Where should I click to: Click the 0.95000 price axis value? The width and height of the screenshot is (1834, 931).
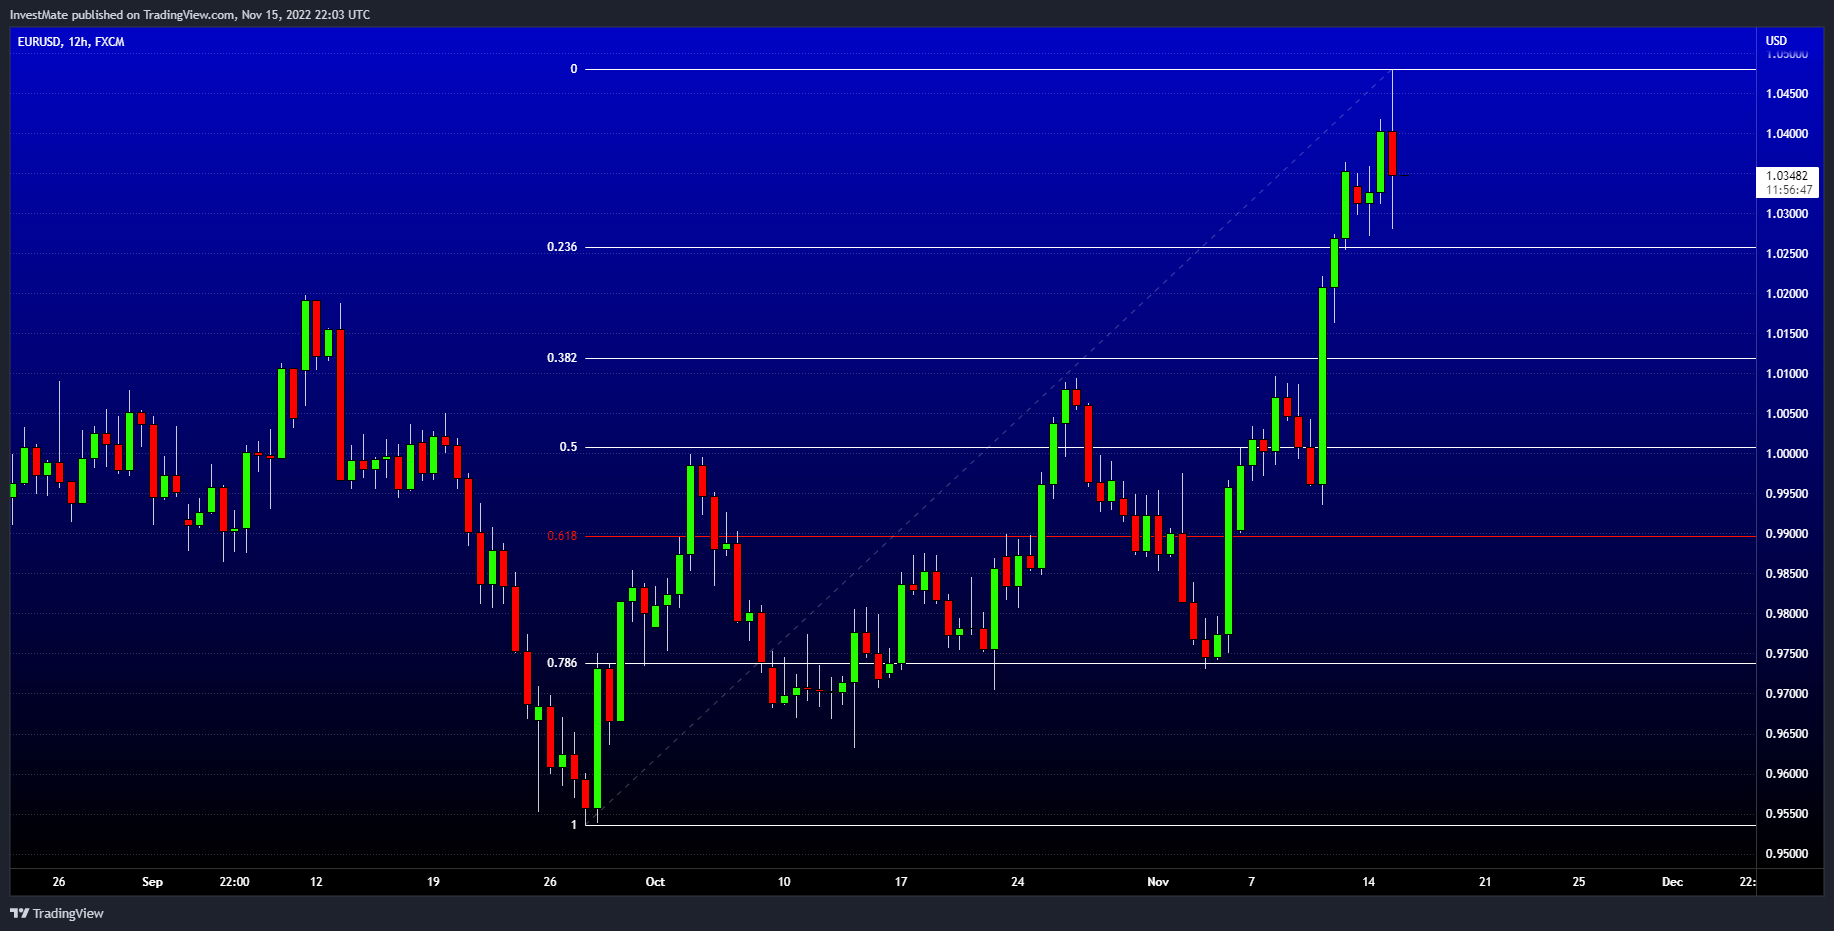click(1787, 854)
